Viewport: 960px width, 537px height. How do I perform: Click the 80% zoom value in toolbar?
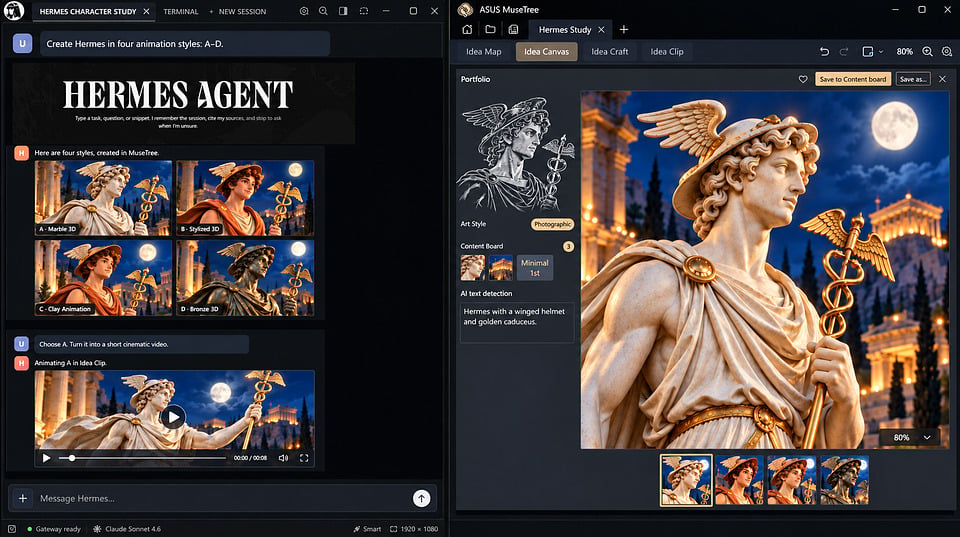pyautogui.click(x=904, y=51)
